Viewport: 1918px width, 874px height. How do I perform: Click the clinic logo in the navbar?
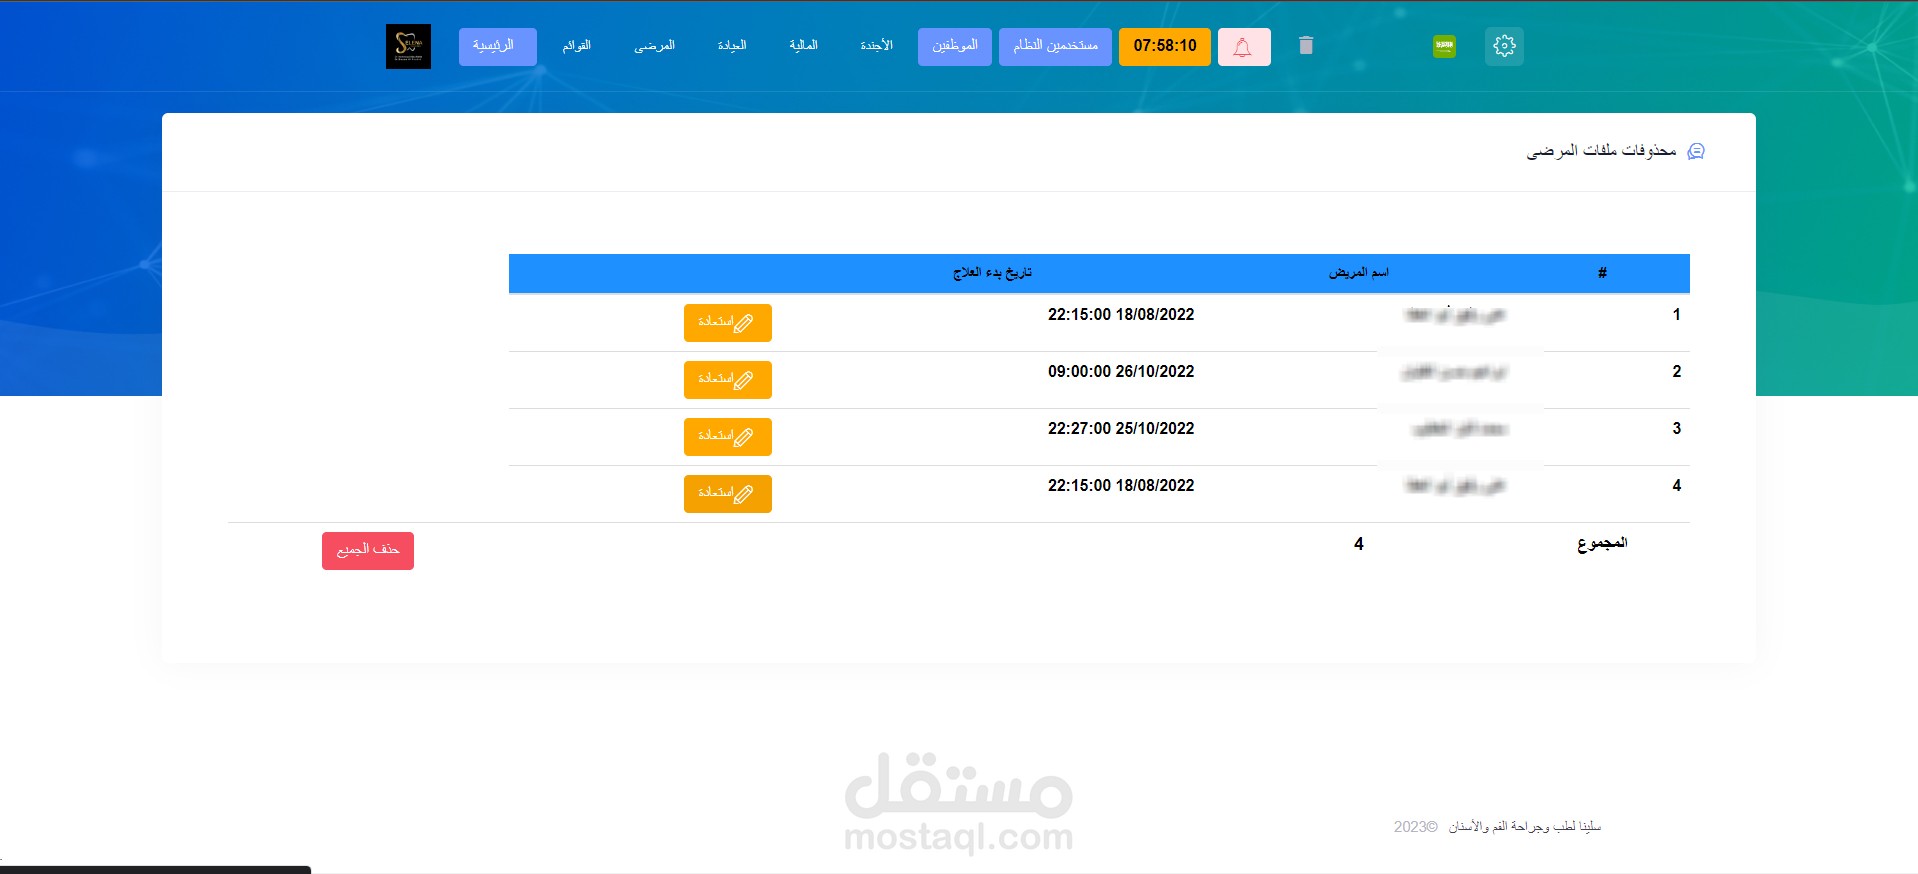[x=408, y=46]
